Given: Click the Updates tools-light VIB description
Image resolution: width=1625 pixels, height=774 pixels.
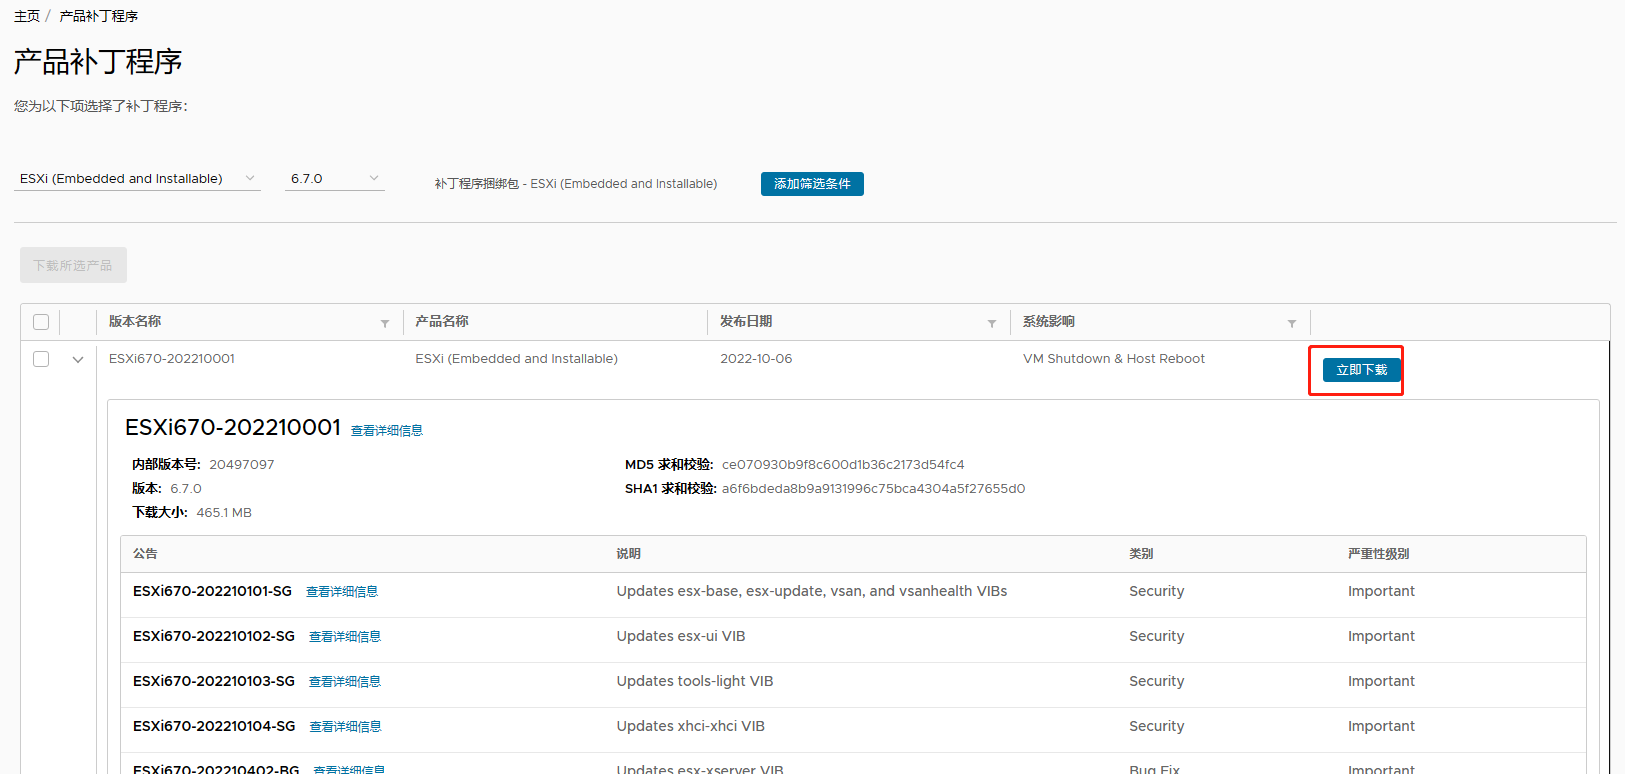Looking at the screenshot, I should pyautogui.click(x=695, y=681).
